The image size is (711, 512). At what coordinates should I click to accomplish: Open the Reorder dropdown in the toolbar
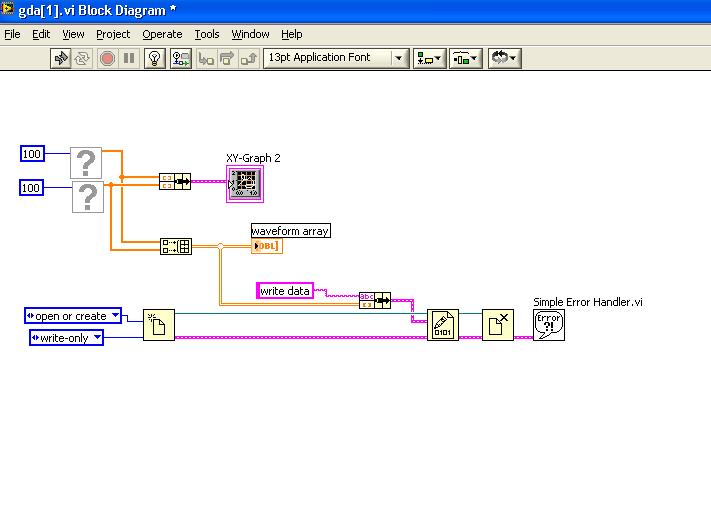coord(505,58)
